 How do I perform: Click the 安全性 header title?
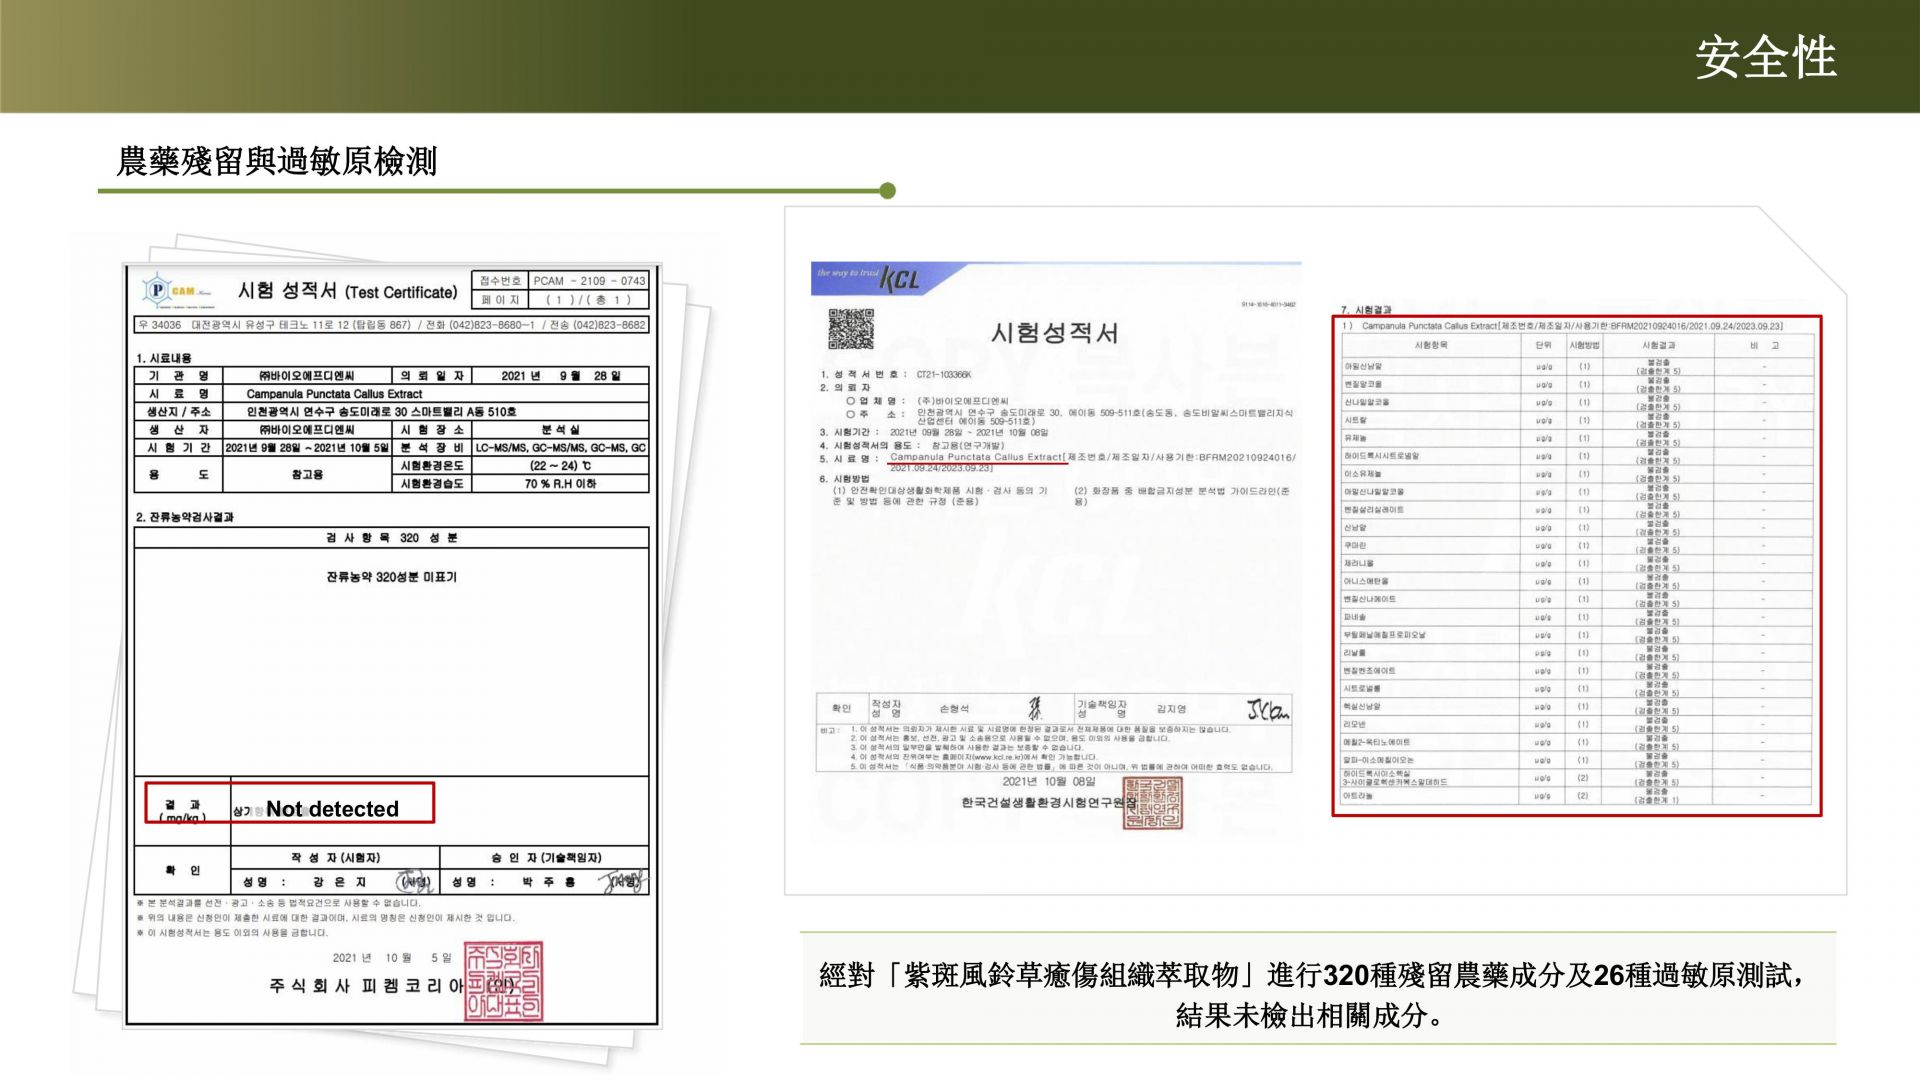[1765, 57]
